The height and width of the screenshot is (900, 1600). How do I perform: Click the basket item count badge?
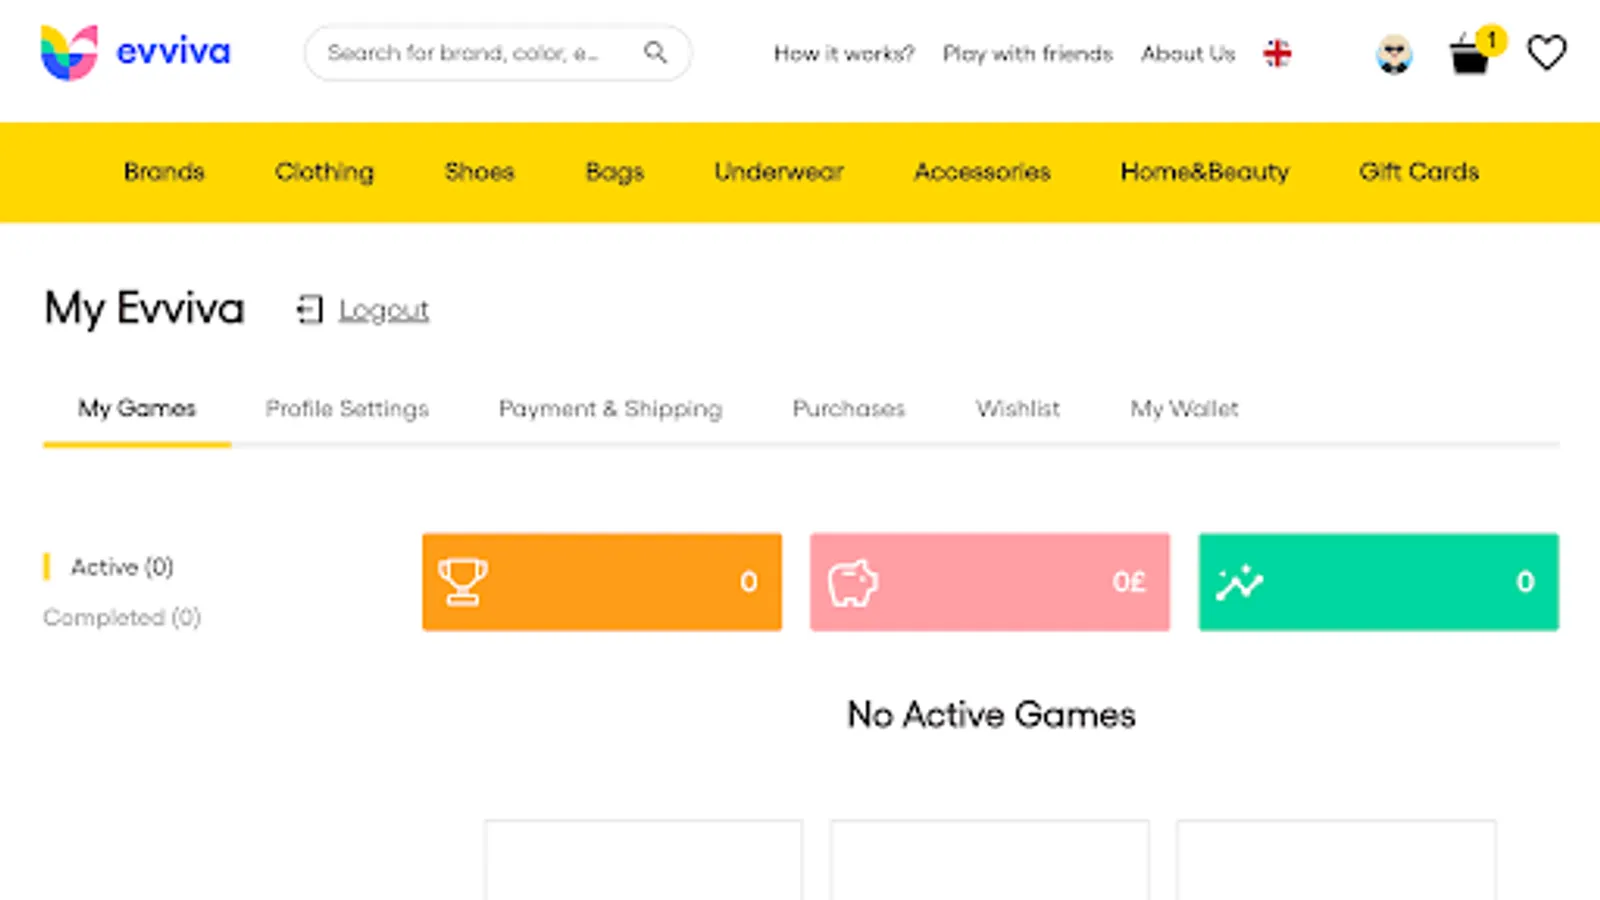pos(1491,40)
